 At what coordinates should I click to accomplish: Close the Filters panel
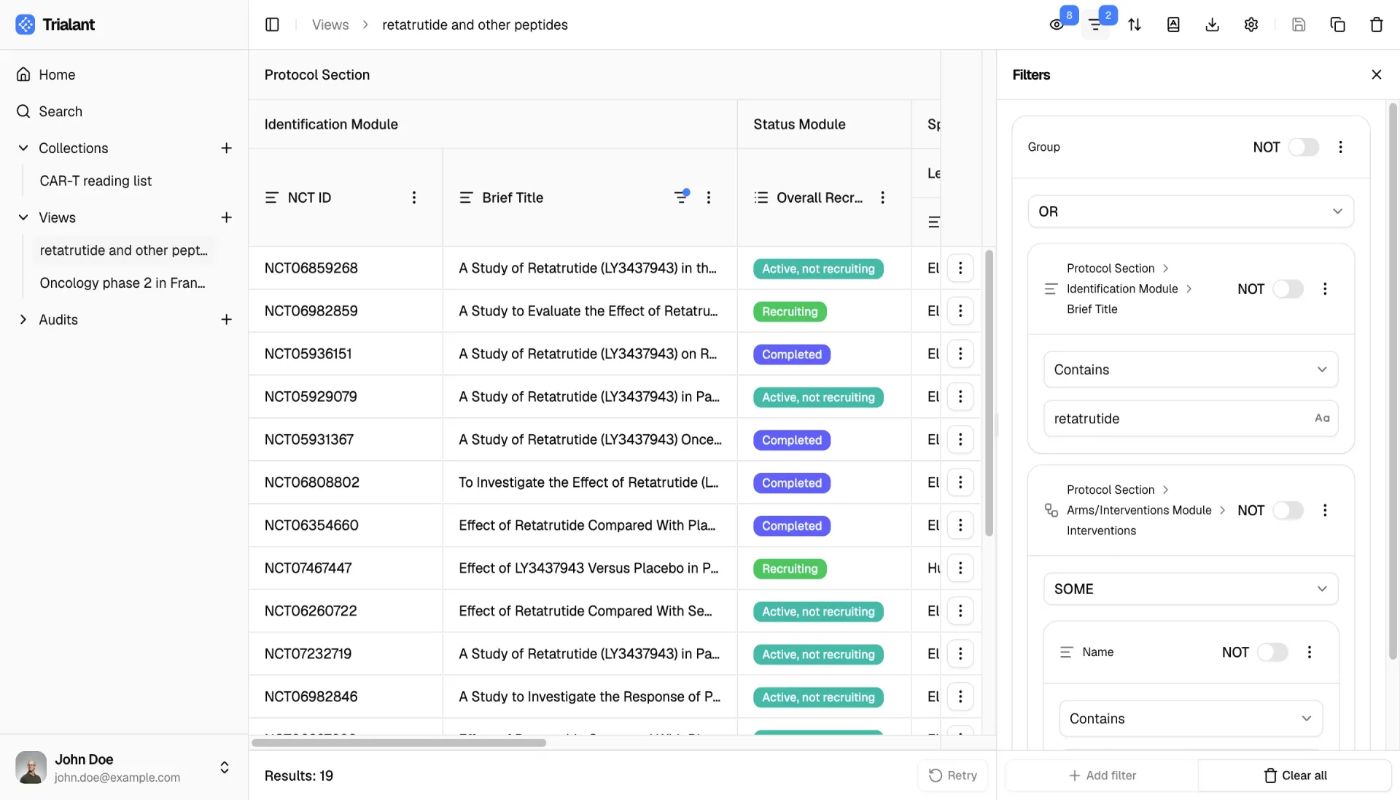click(x=1376, y=75)
